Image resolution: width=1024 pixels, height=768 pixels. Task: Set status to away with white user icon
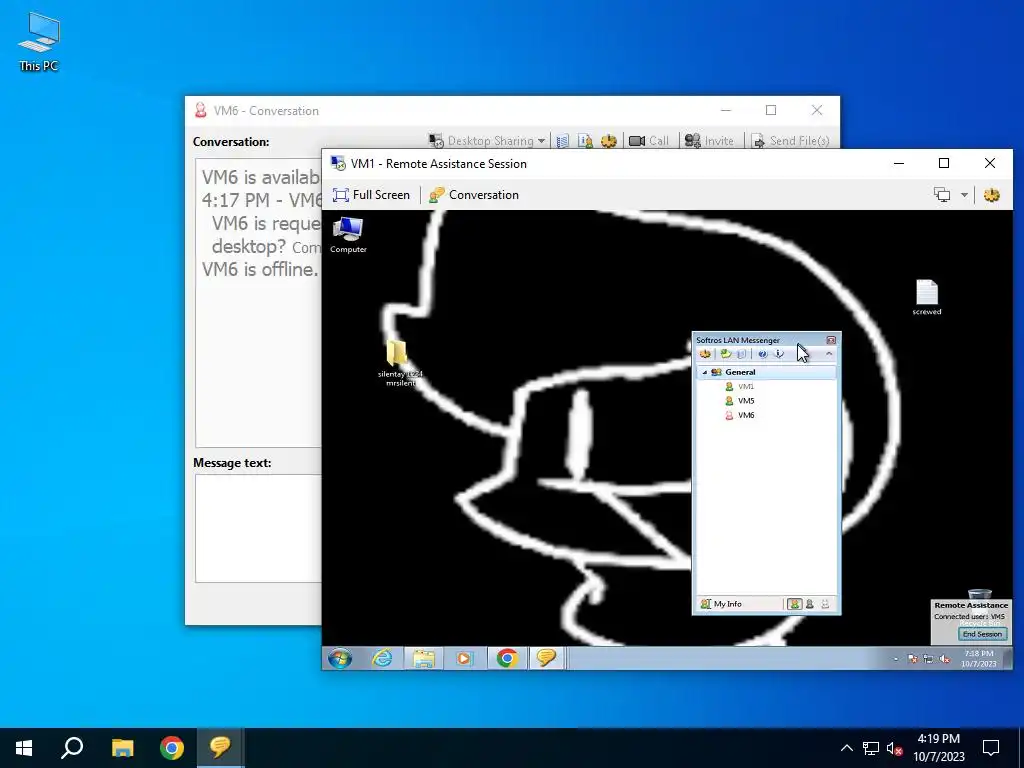(825, 604)
